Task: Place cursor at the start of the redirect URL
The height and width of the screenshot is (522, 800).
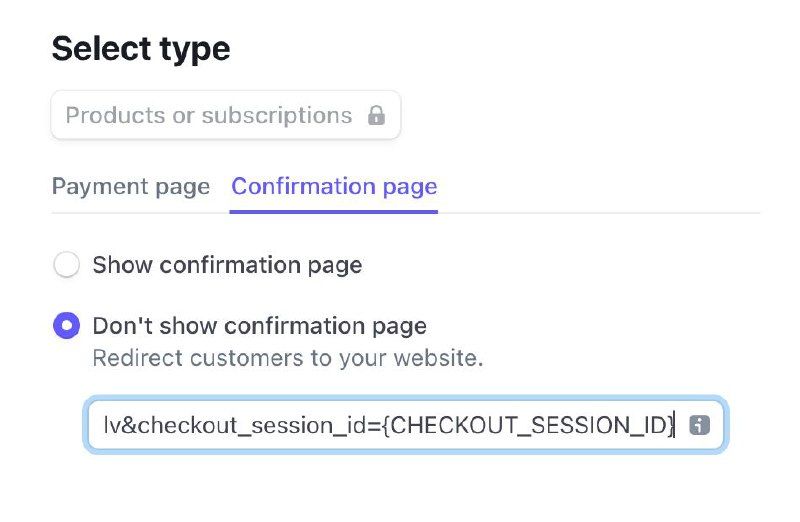Action: click(x=104, y=425)
